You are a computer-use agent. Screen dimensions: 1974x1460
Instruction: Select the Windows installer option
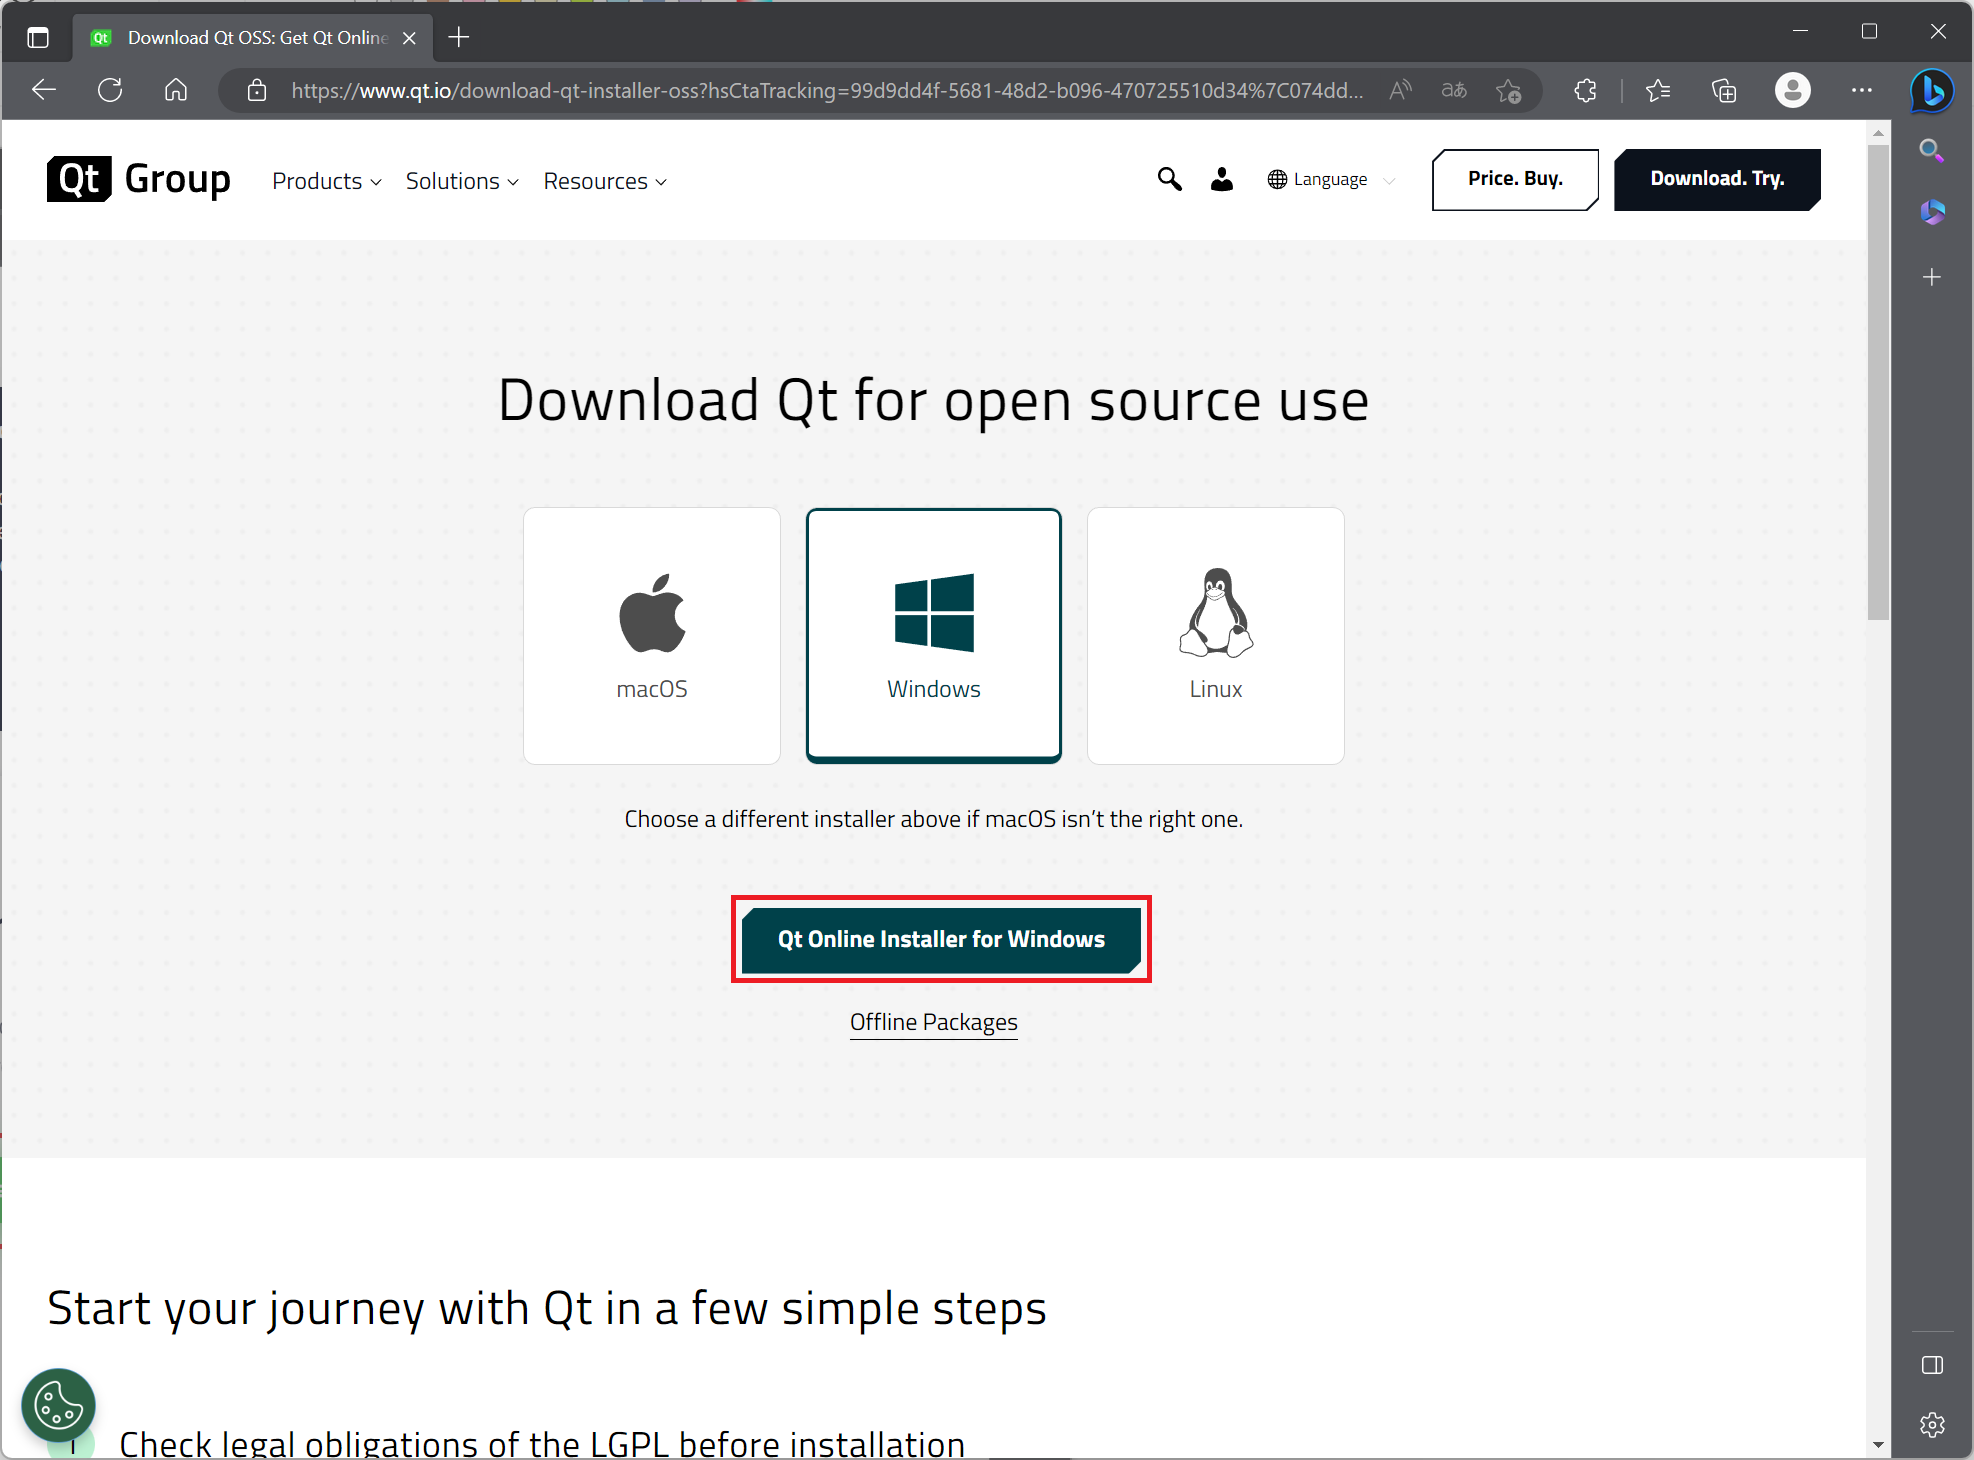[934, 636]
